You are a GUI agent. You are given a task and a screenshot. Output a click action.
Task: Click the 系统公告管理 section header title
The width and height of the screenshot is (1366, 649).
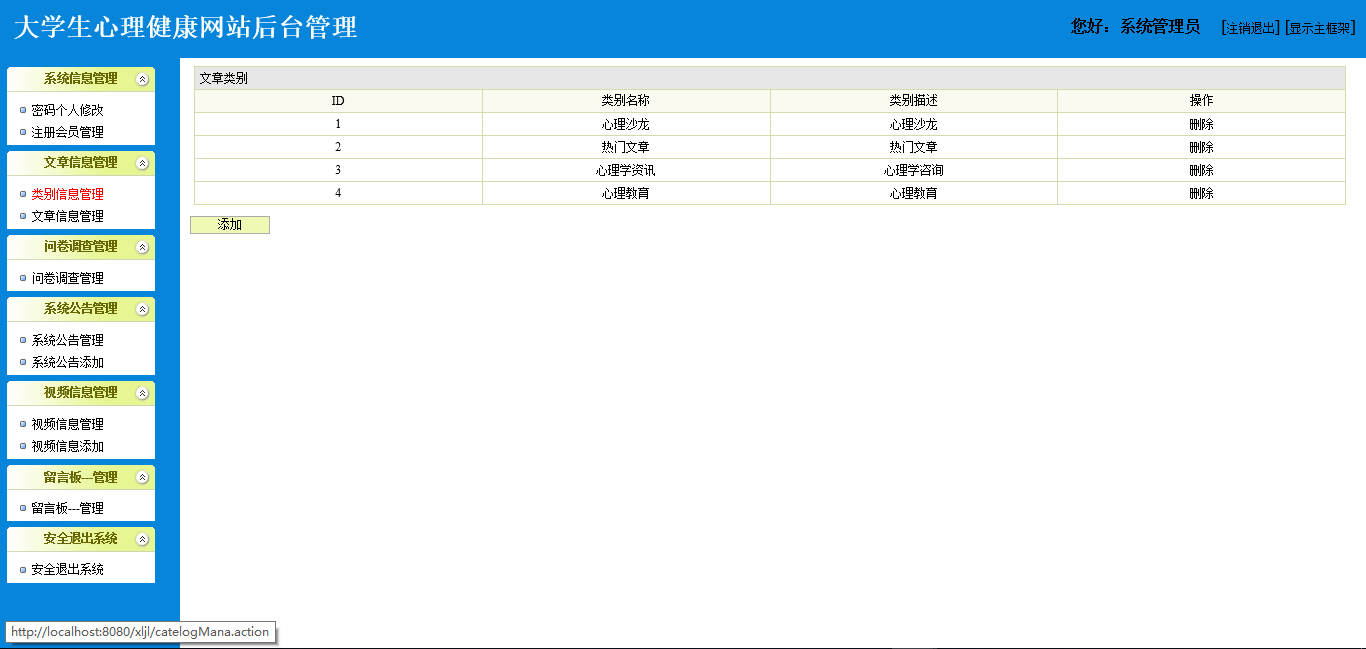point(81,309)
